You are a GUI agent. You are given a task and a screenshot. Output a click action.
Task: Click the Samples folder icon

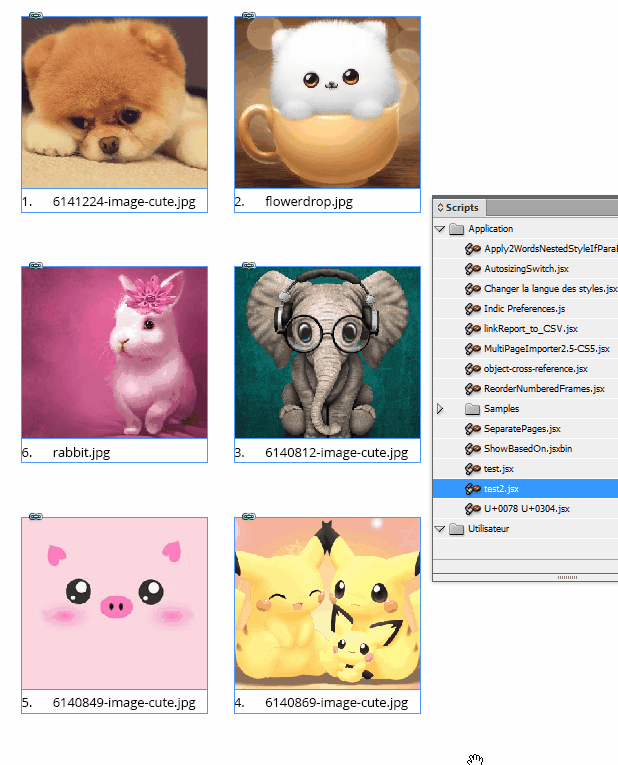(472, 409)
